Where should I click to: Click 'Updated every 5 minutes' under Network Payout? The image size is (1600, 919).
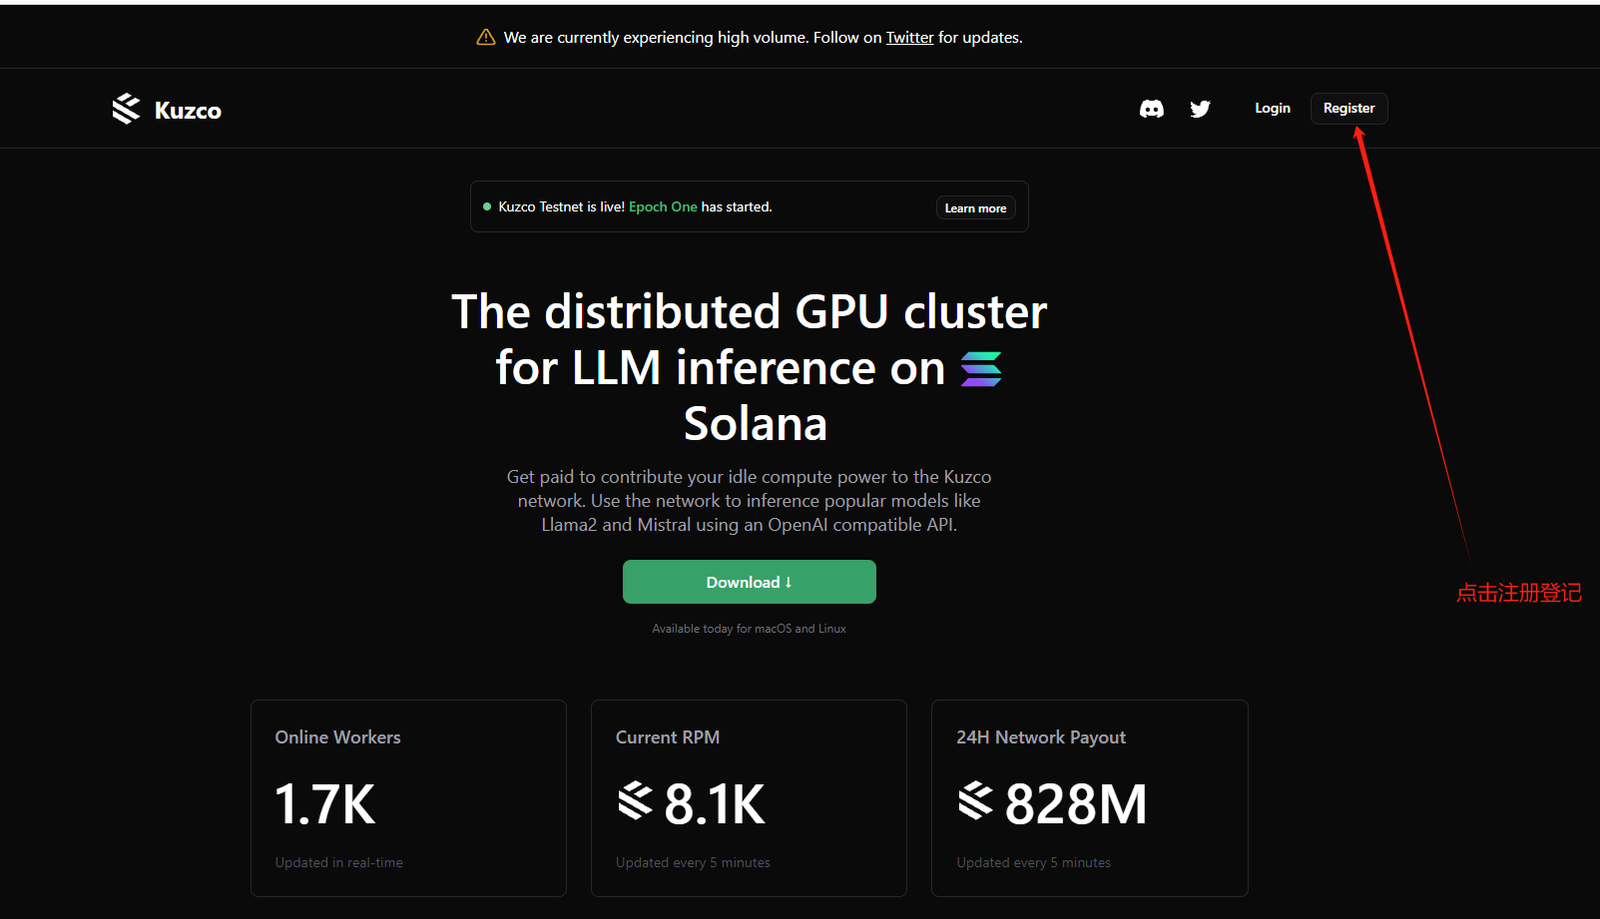pyautogui.click(x=1033, y=862)
